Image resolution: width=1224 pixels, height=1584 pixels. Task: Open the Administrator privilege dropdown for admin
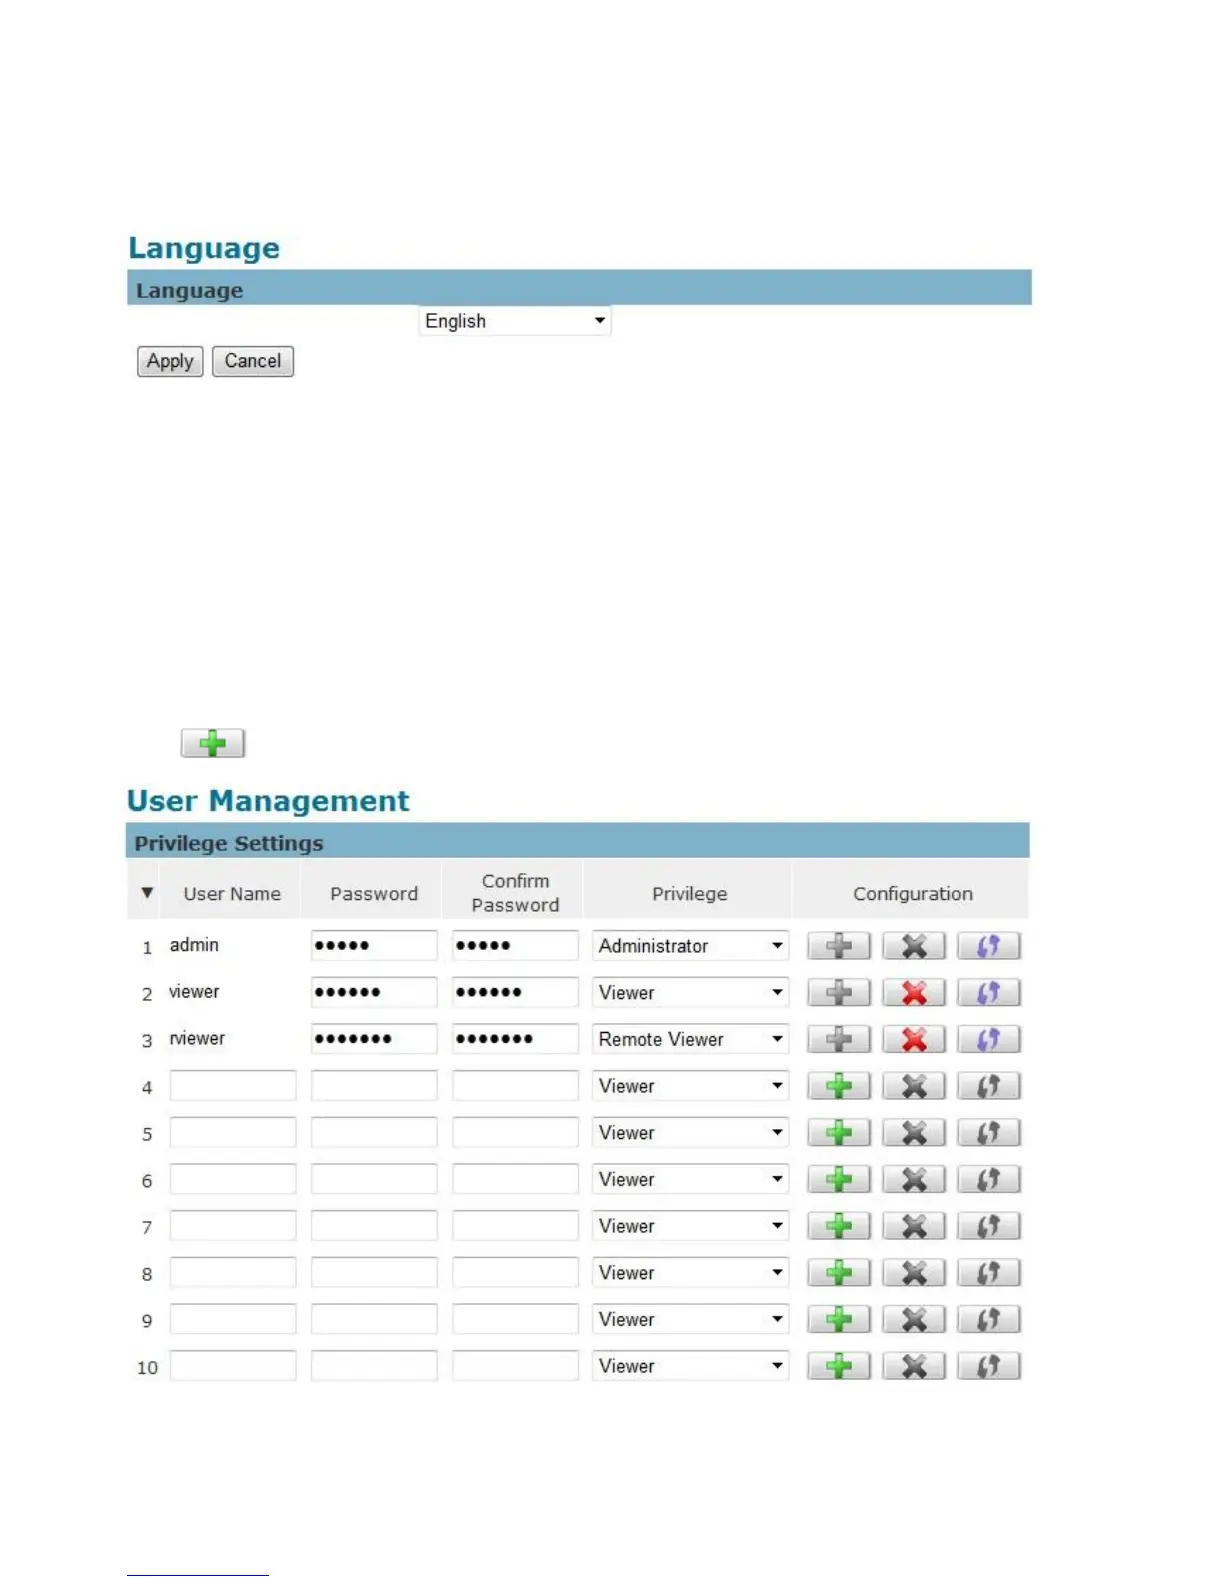click(690, 946)
